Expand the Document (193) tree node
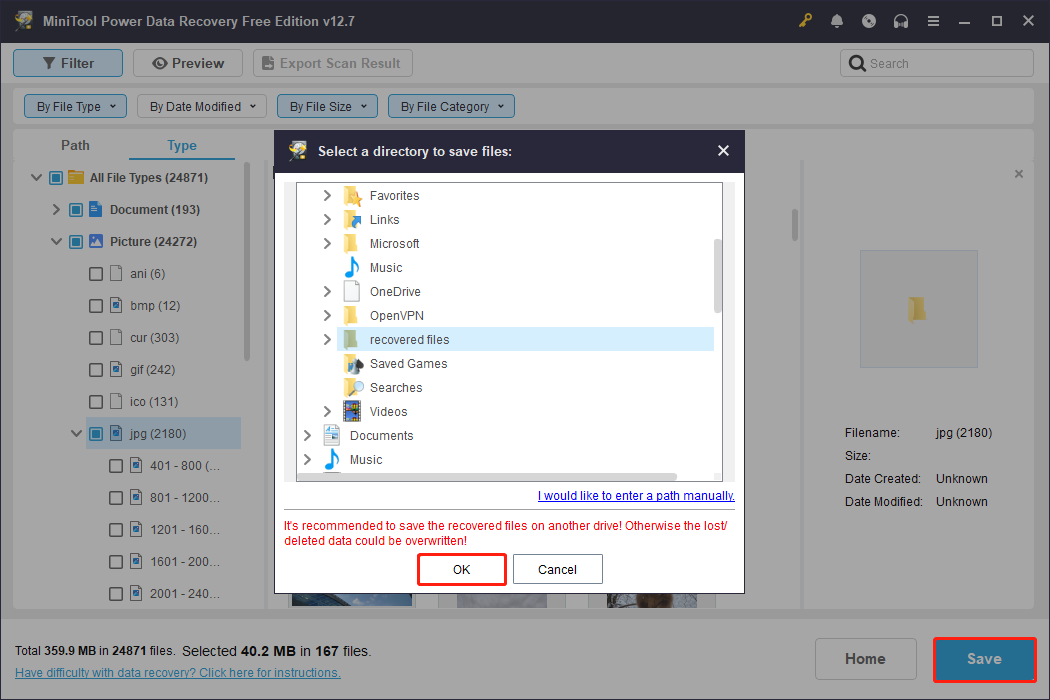1050x700 pixels. 56,209
